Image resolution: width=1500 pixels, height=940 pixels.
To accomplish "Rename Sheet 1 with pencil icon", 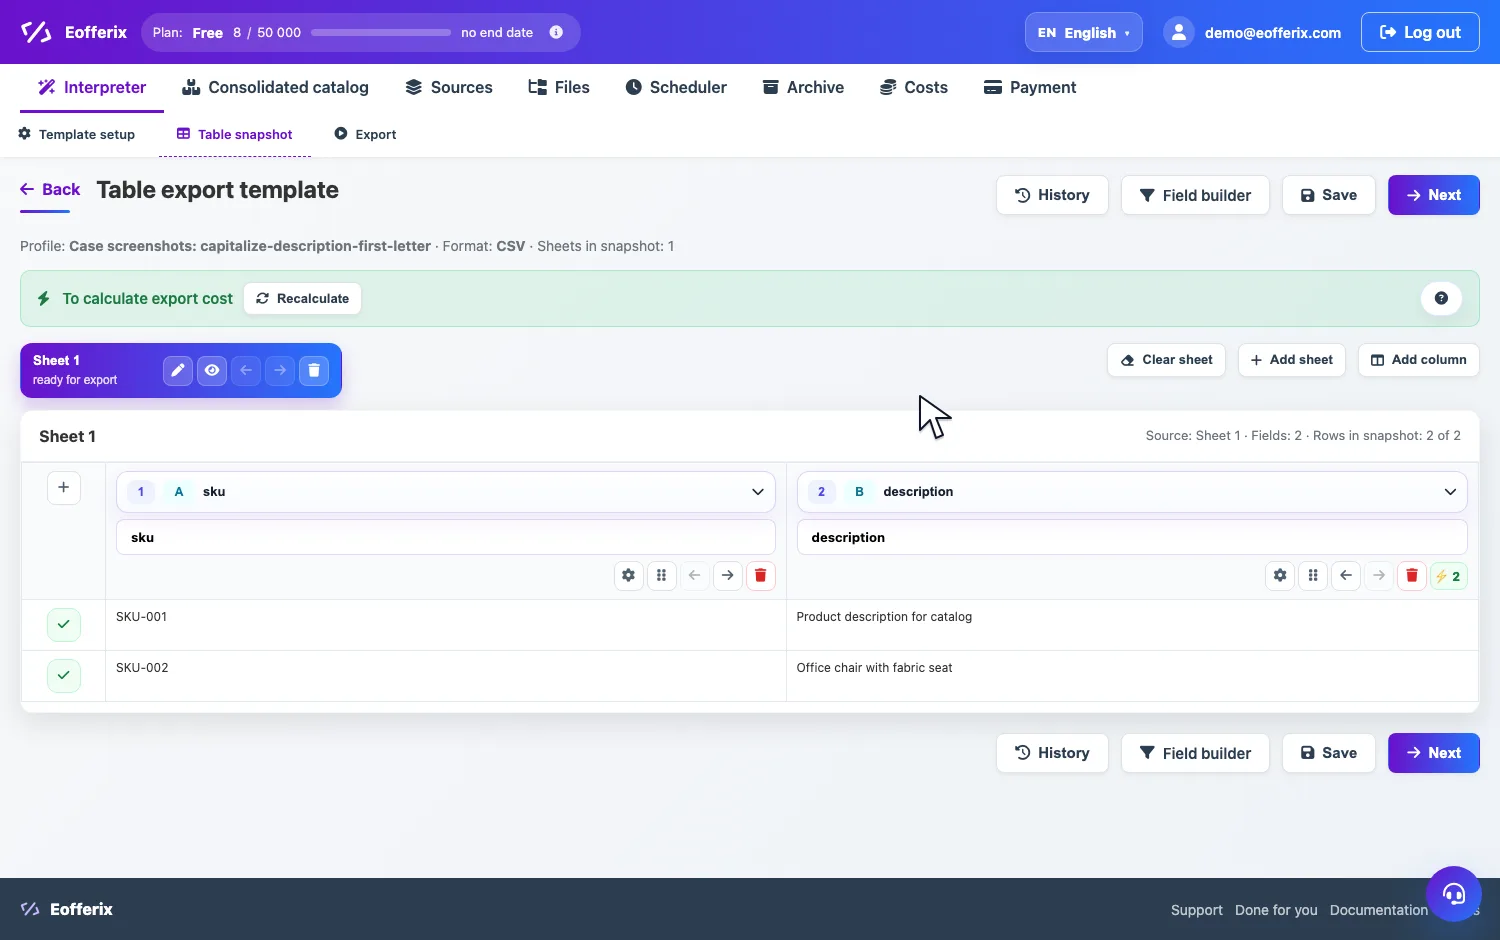I will (x=178, y=370).
